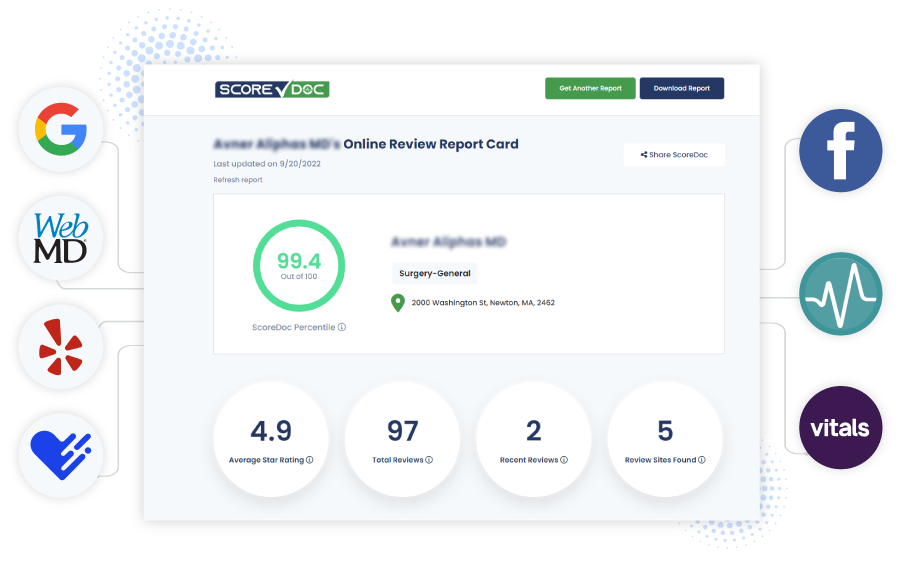900x586 pixels.
Task: Click the Share ScoreDoc button
Action: [674, 154]
